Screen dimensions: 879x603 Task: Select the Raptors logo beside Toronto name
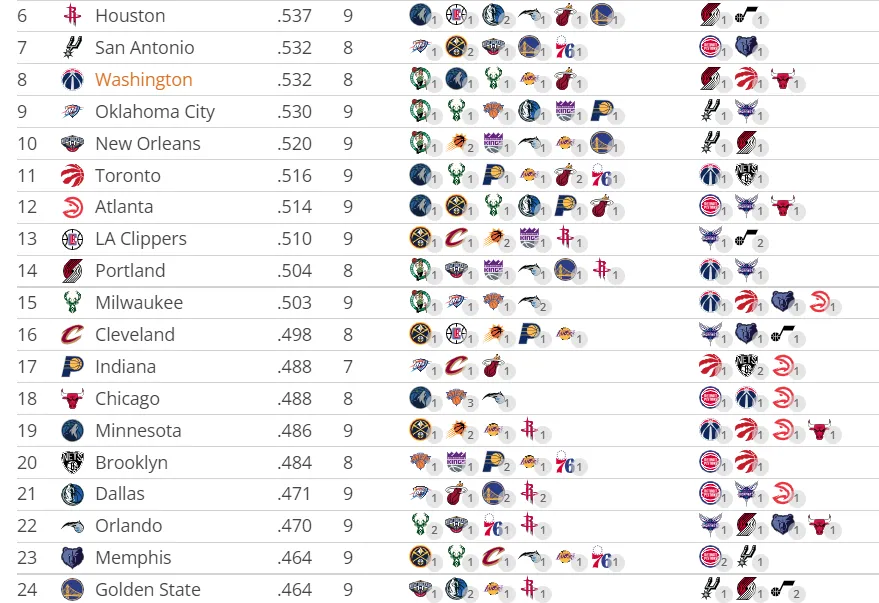point(72,175)
